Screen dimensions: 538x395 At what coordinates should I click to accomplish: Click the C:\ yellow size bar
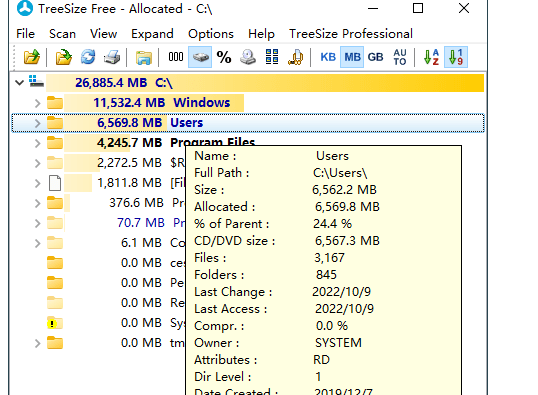click(x=265, y=83)
